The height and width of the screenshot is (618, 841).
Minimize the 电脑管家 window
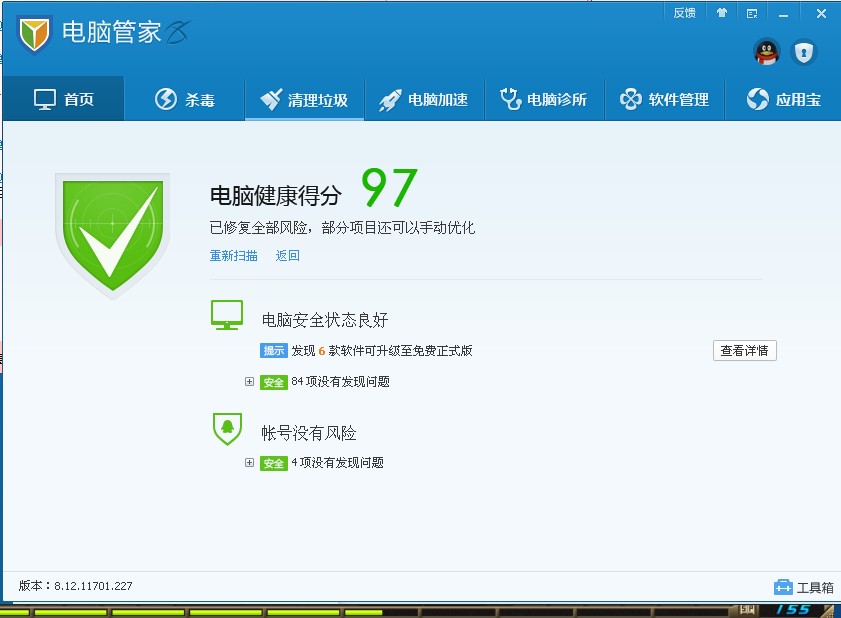tap(784, 14)
